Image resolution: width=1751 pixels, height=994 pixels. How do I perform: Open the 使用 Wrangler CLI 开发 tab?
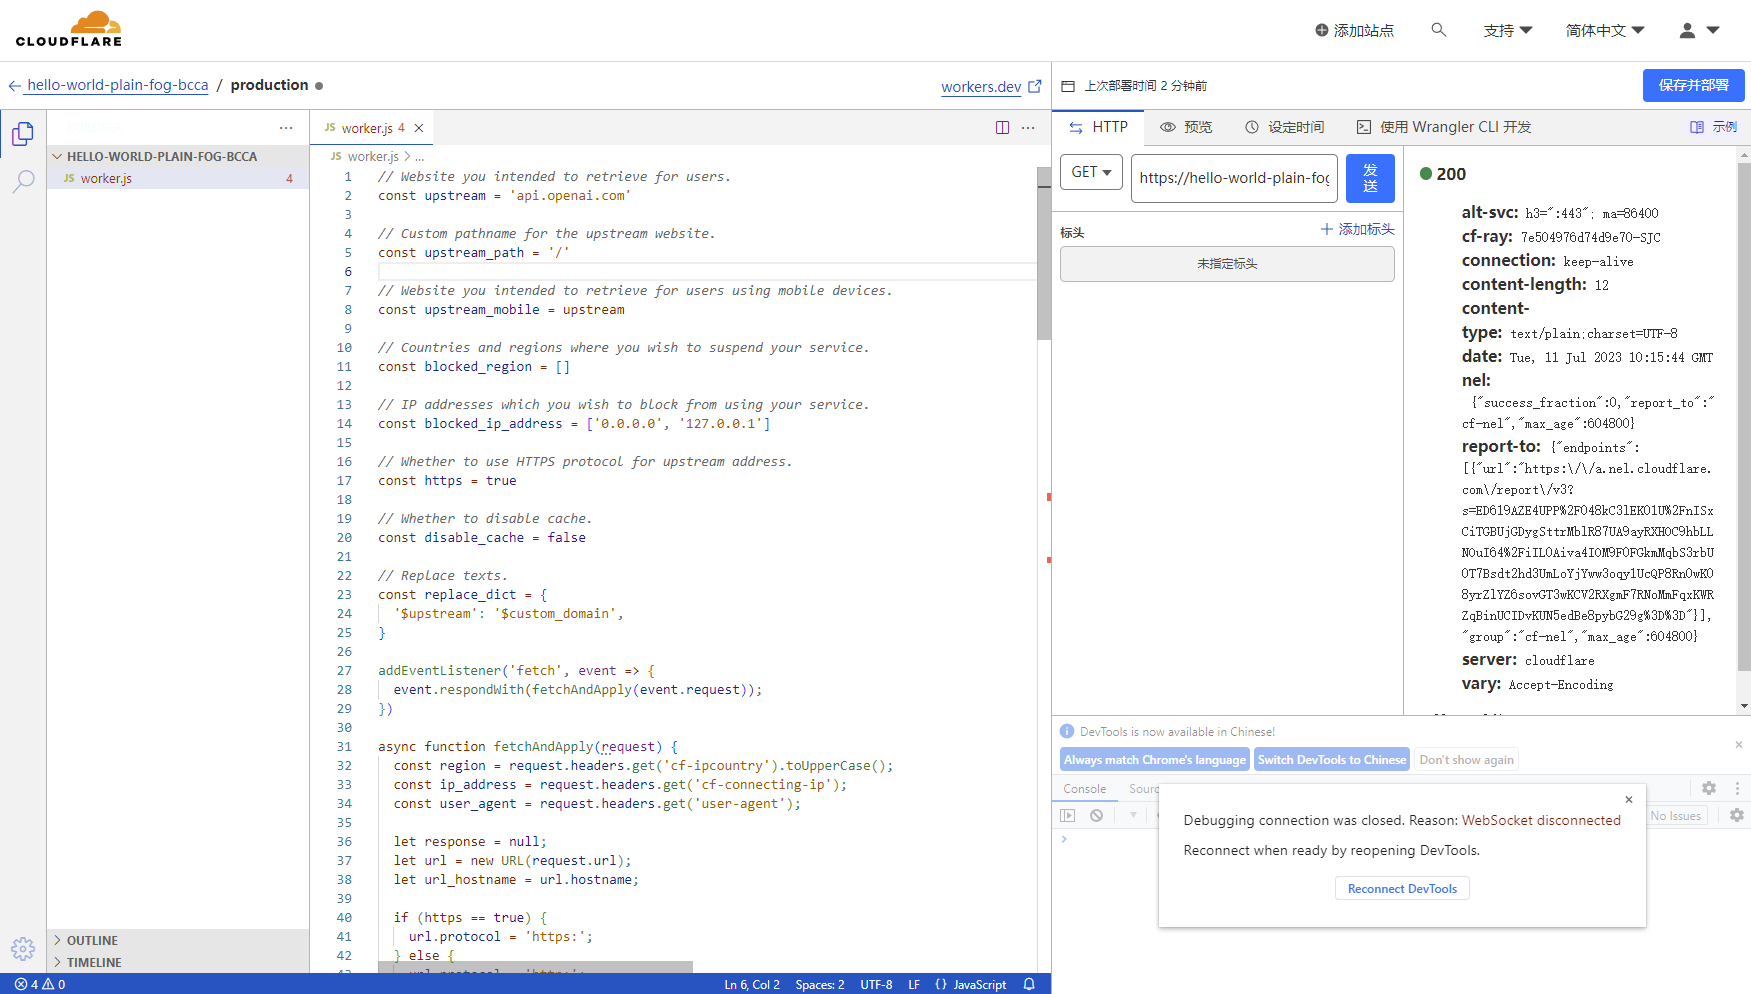tap(1444, 127)
